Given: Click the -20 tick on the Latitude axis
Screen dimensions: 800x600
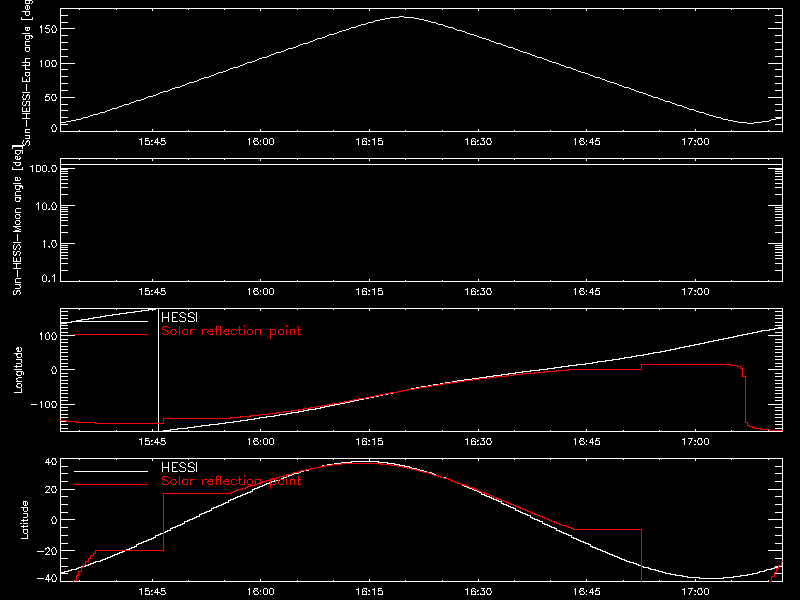Looking at the screenshot, I should [x=47, y=551].
